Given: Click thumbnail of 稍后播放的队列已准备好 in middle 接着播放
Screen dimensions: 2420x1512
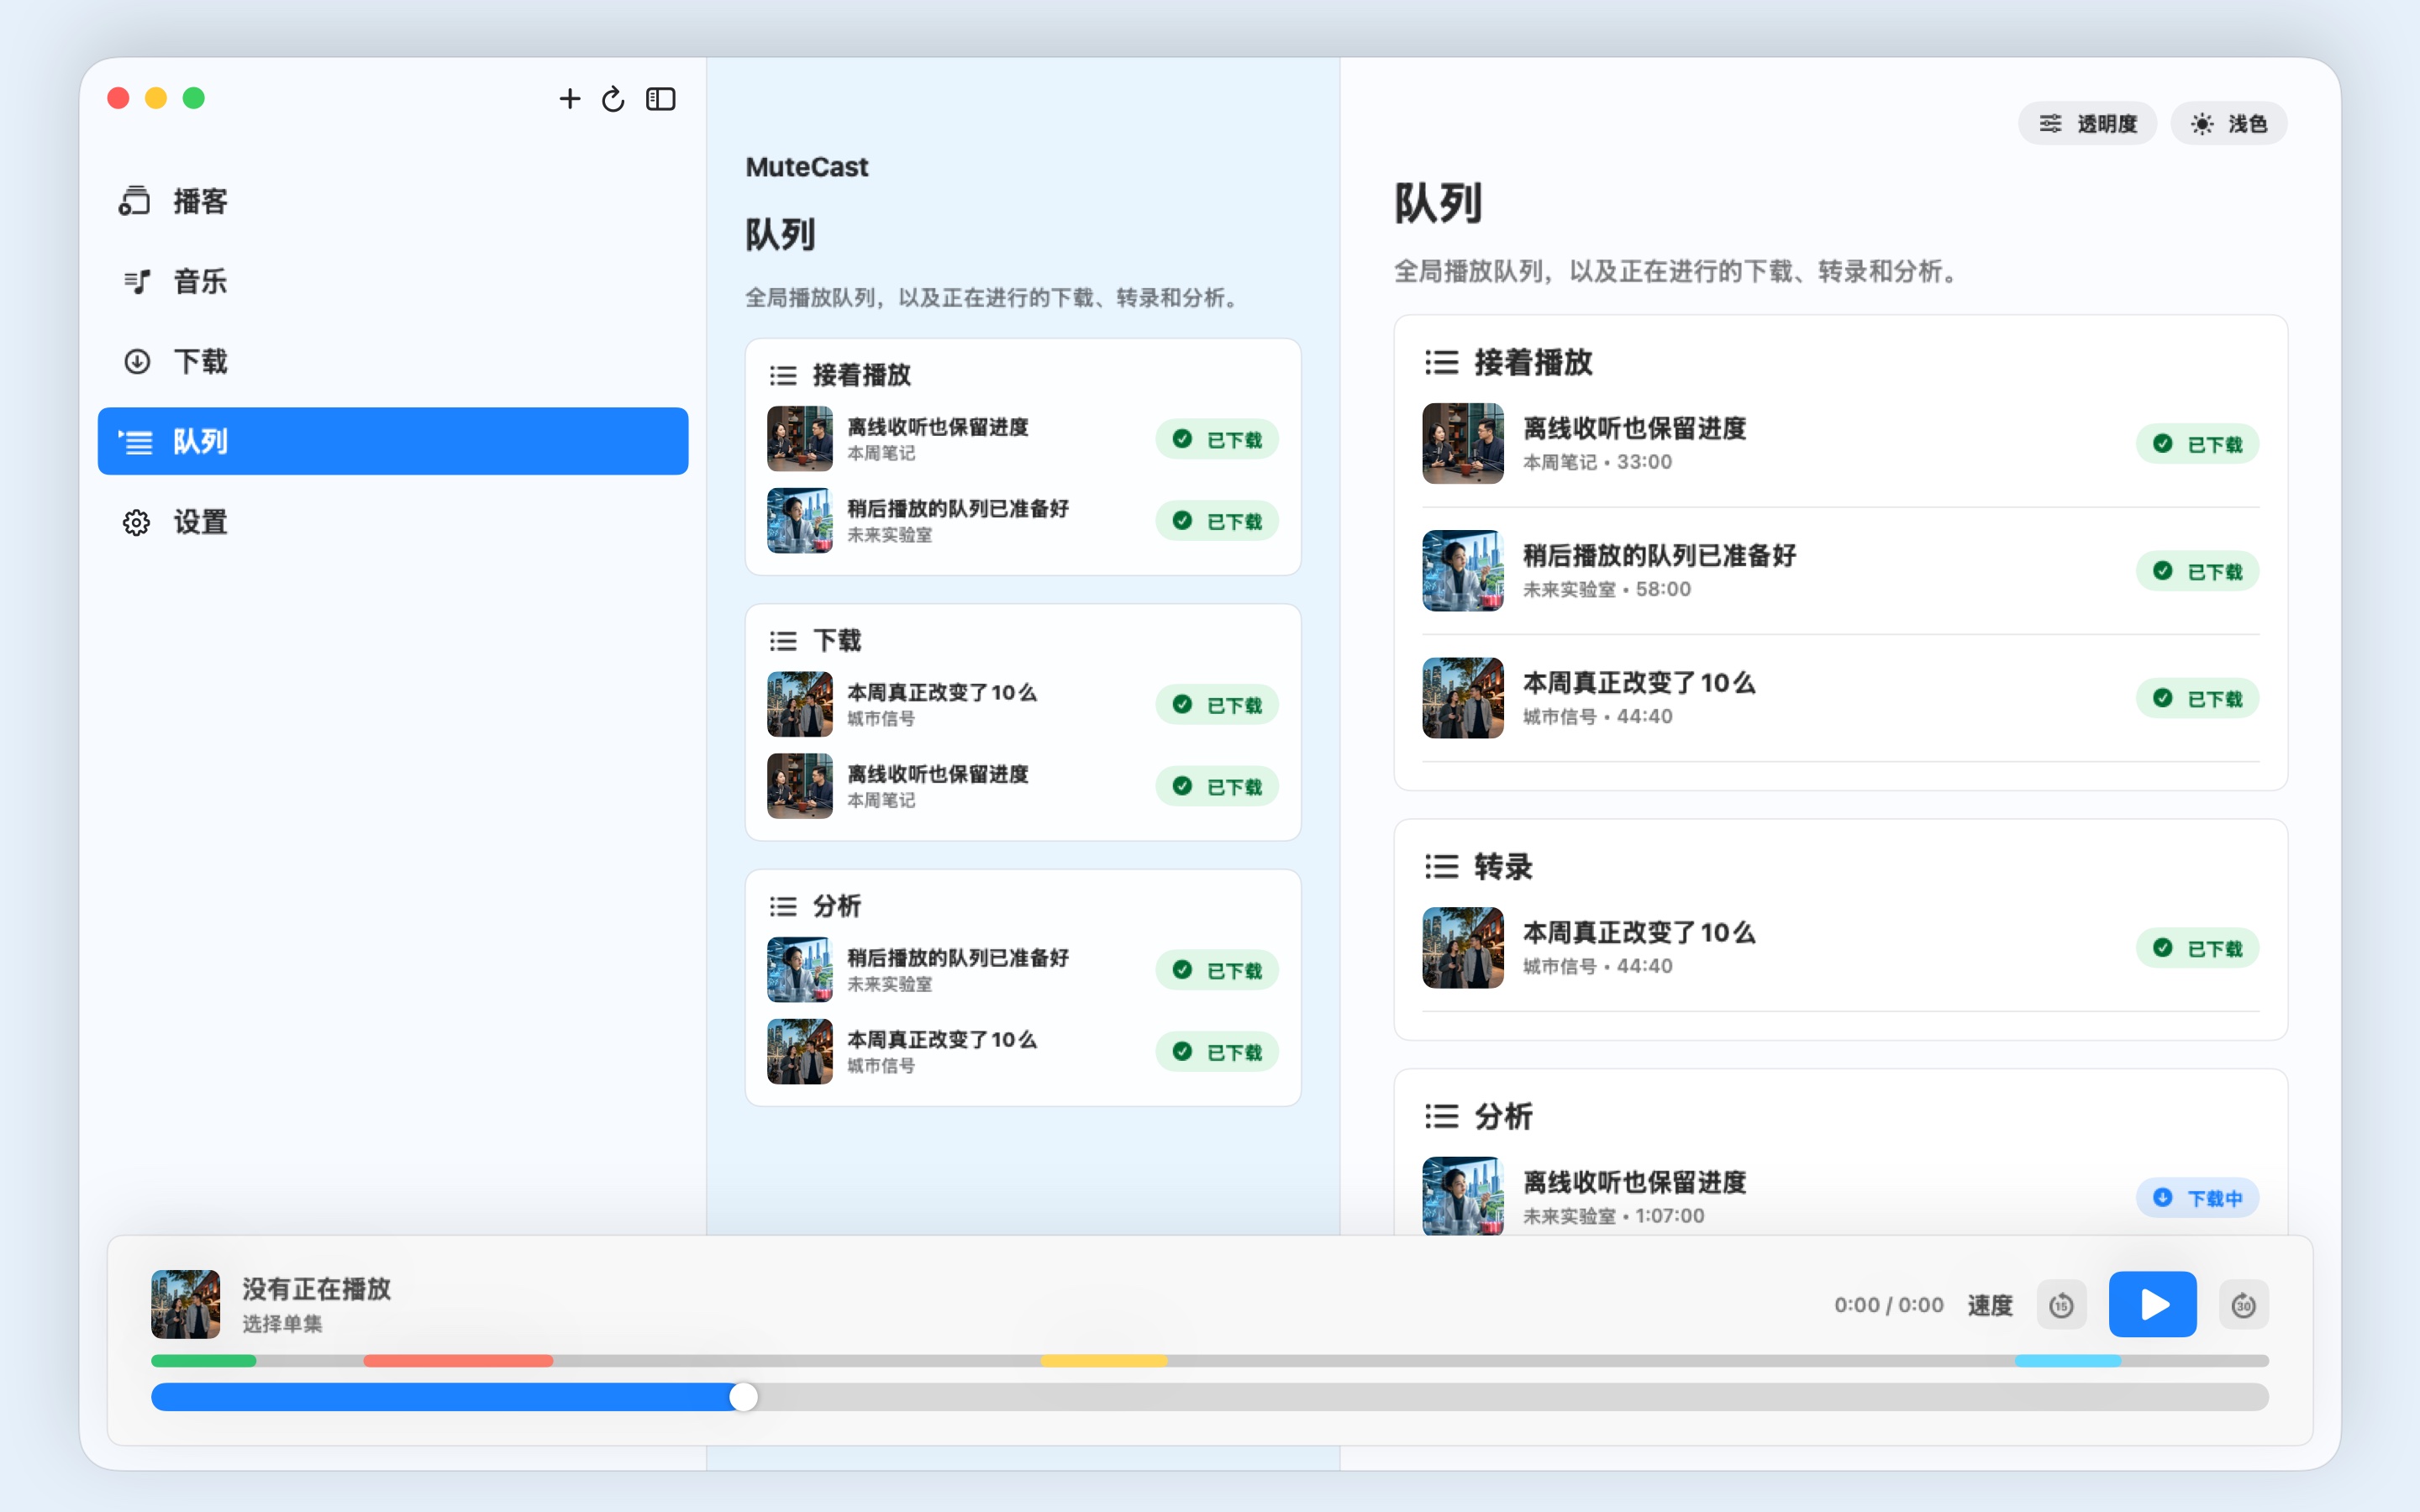Looking at the screenshot, I should tap(800, 520).
